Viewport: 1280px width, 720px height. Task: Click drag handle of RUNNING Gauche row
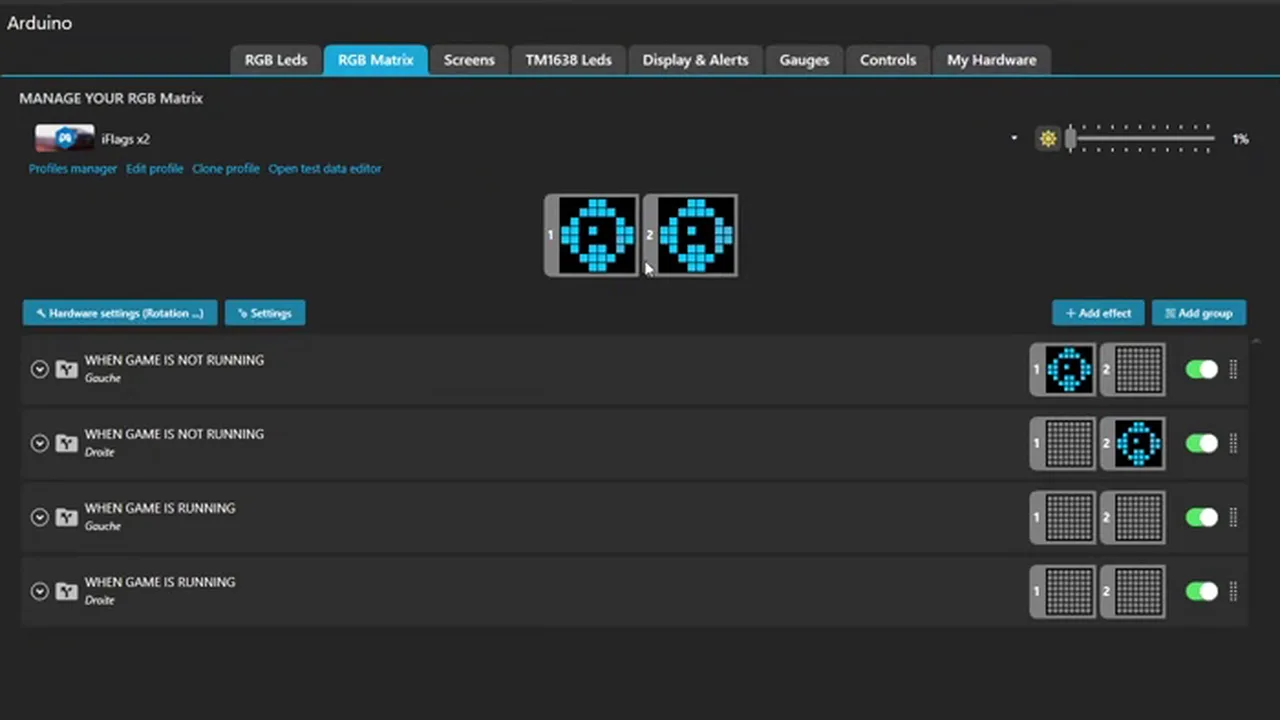(1233, 517)
